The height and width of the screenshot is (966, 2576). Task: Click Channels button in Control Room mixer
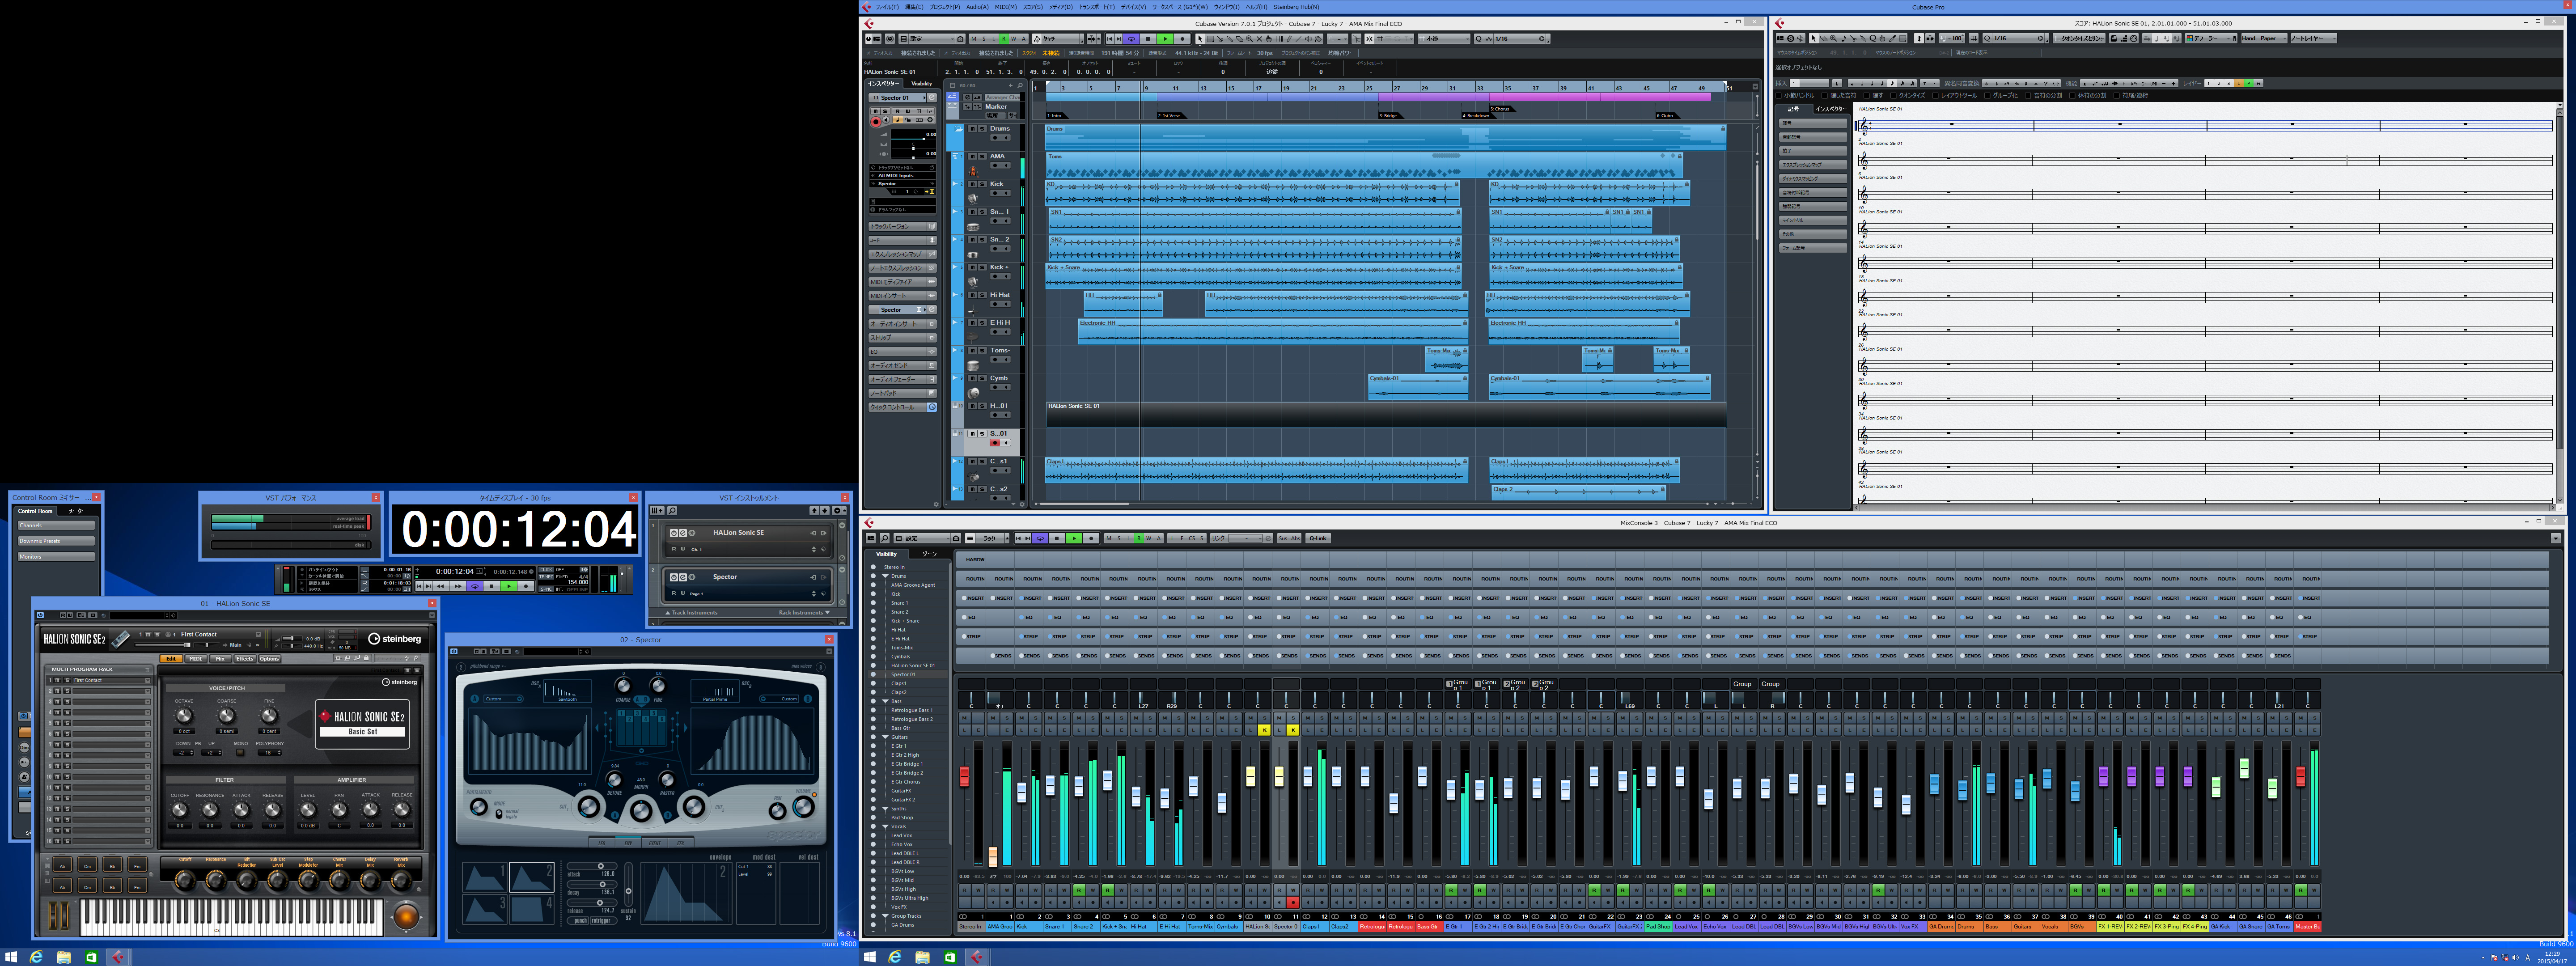[56, 525]
